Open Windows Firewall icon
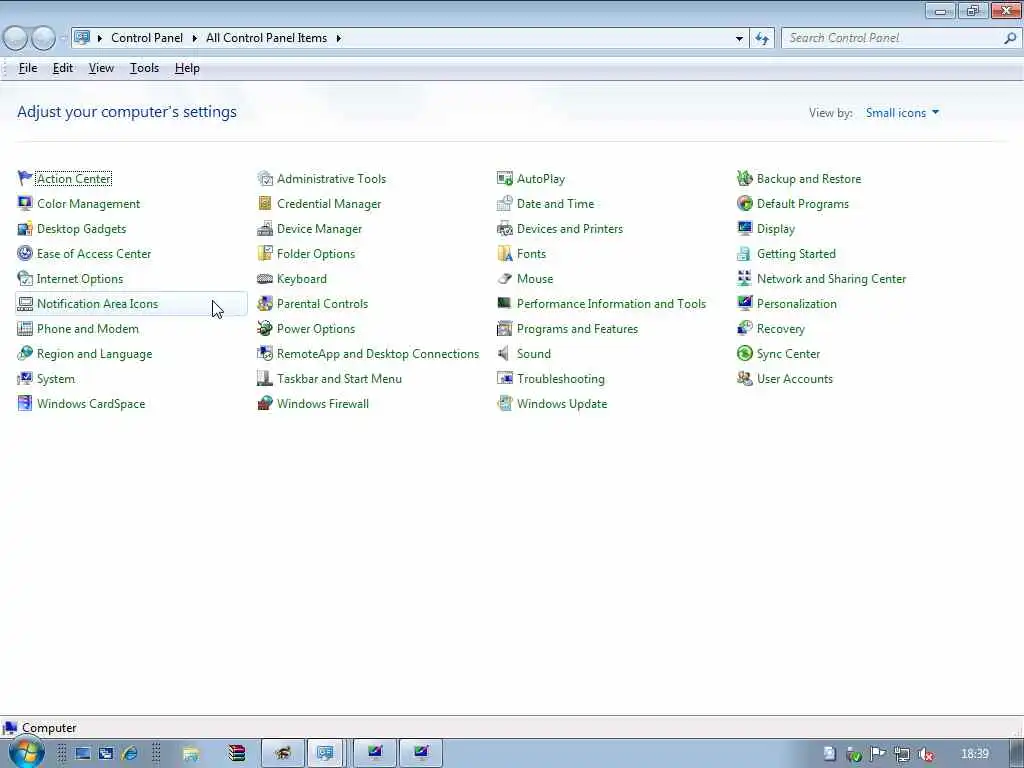The width and height of the screenshot is (1024, 768). pos(264,403)
